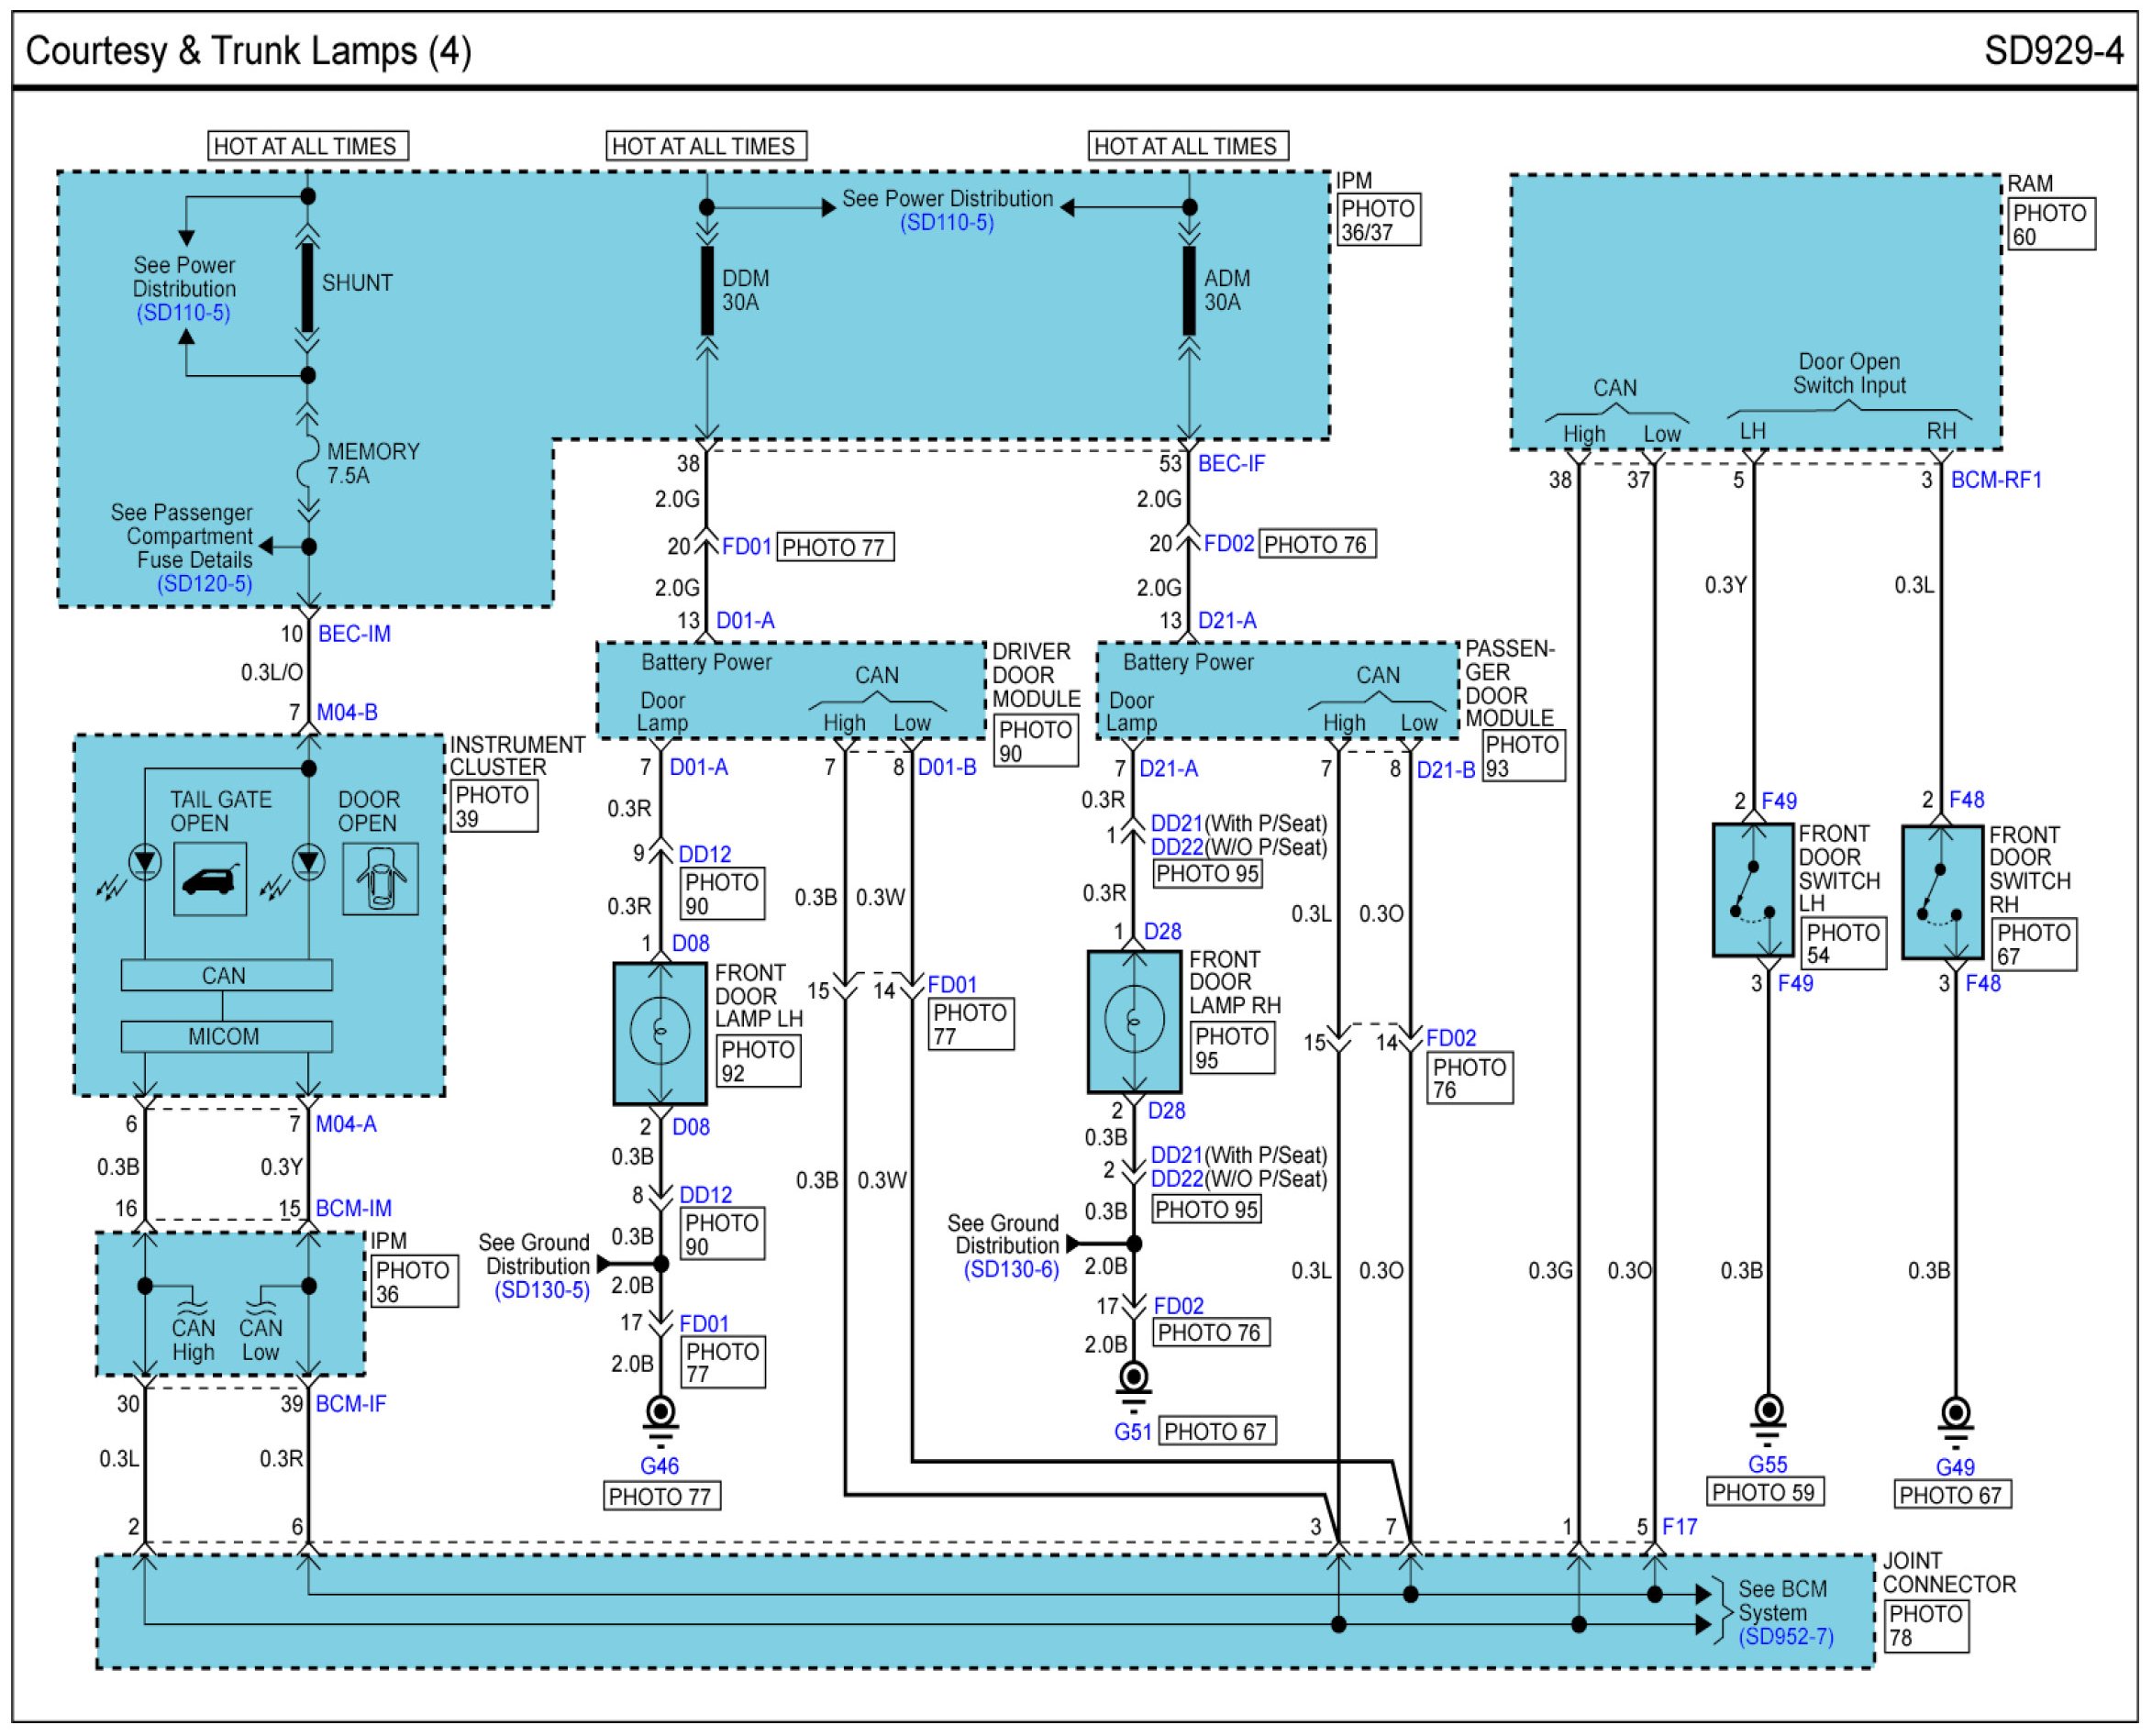Open the SD952-7 BCM system link
Image resolution: width=2152 pixels, height=1736 pixels.
coord(1785,1637)
